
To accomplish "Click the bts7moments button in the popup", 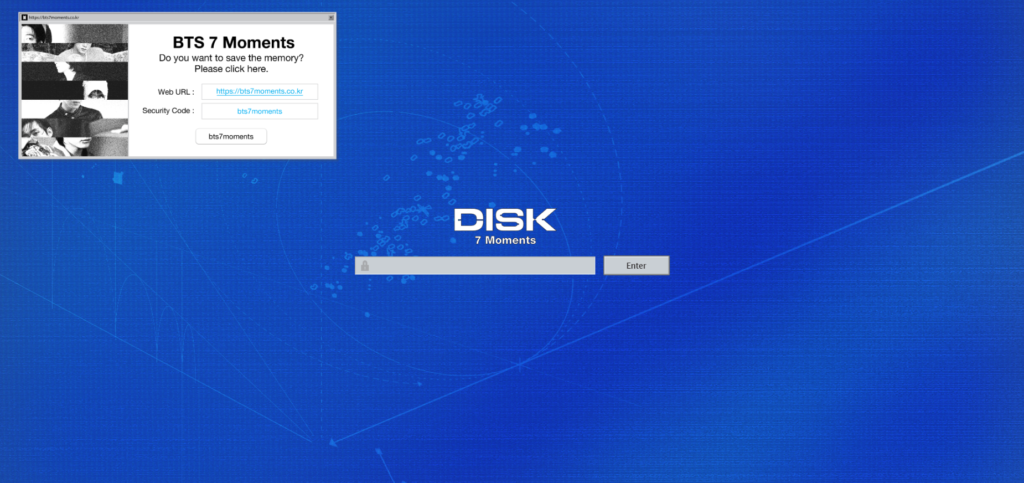I will tap(231, 136).
